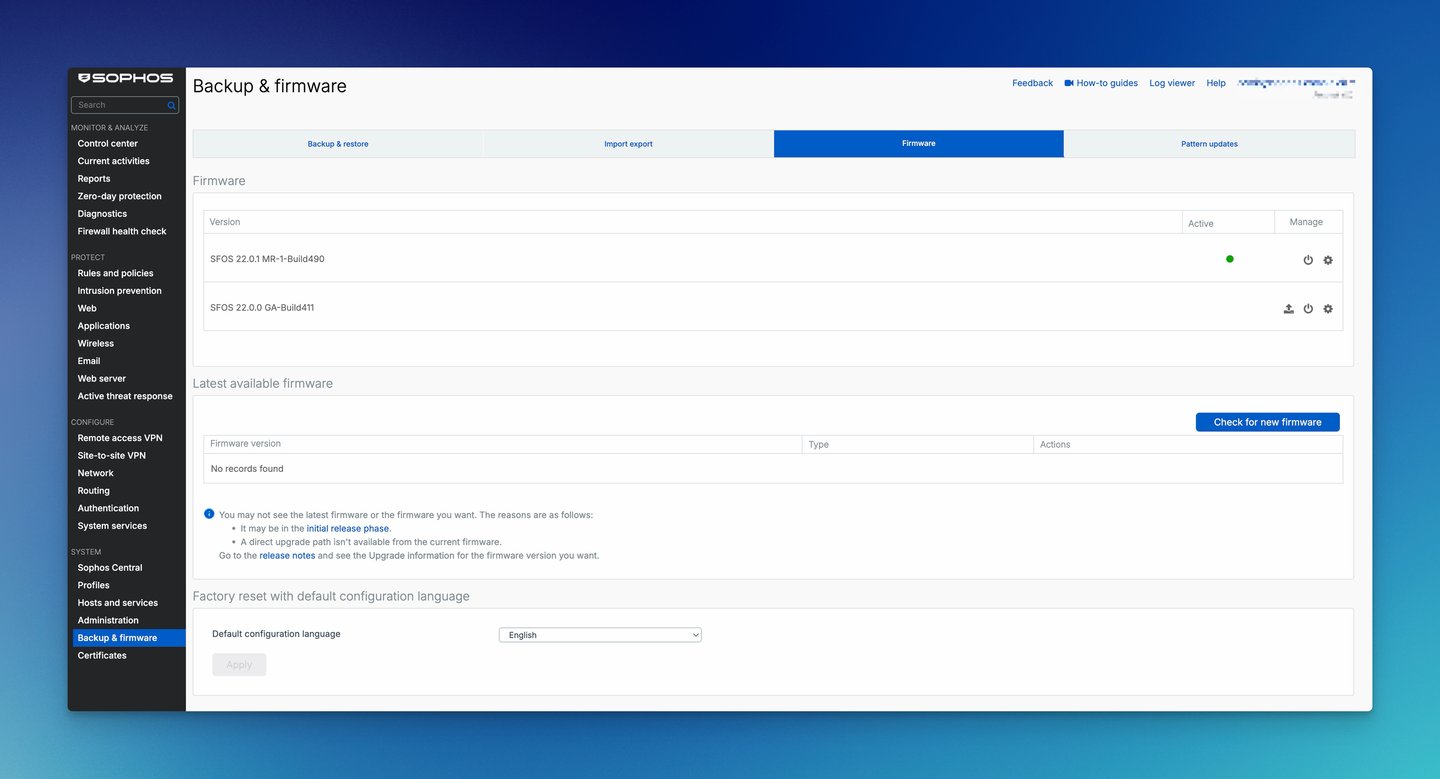Click the No records found text
This screenshot has width=1440, height=779.
click(x=247, y=469)
